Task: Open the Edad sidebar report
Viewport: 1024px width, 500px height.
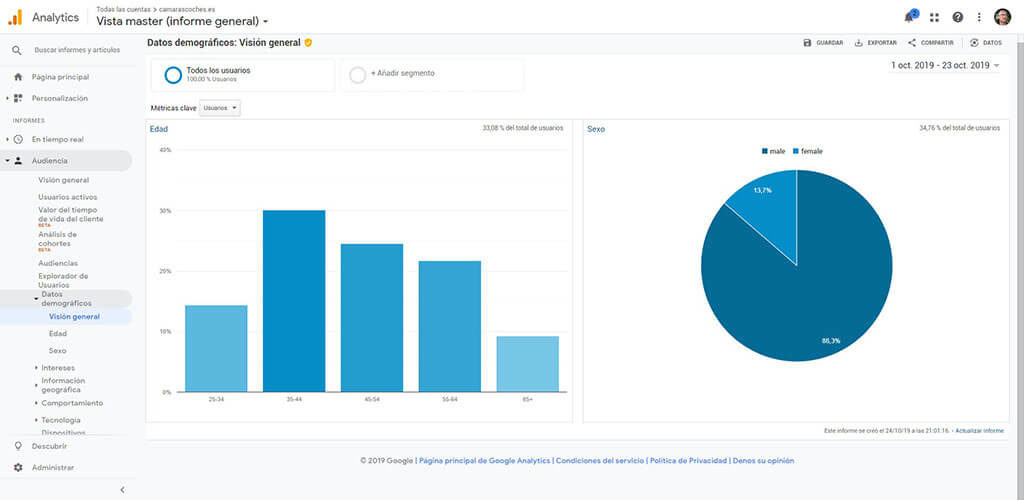Action: coord(57,334)
